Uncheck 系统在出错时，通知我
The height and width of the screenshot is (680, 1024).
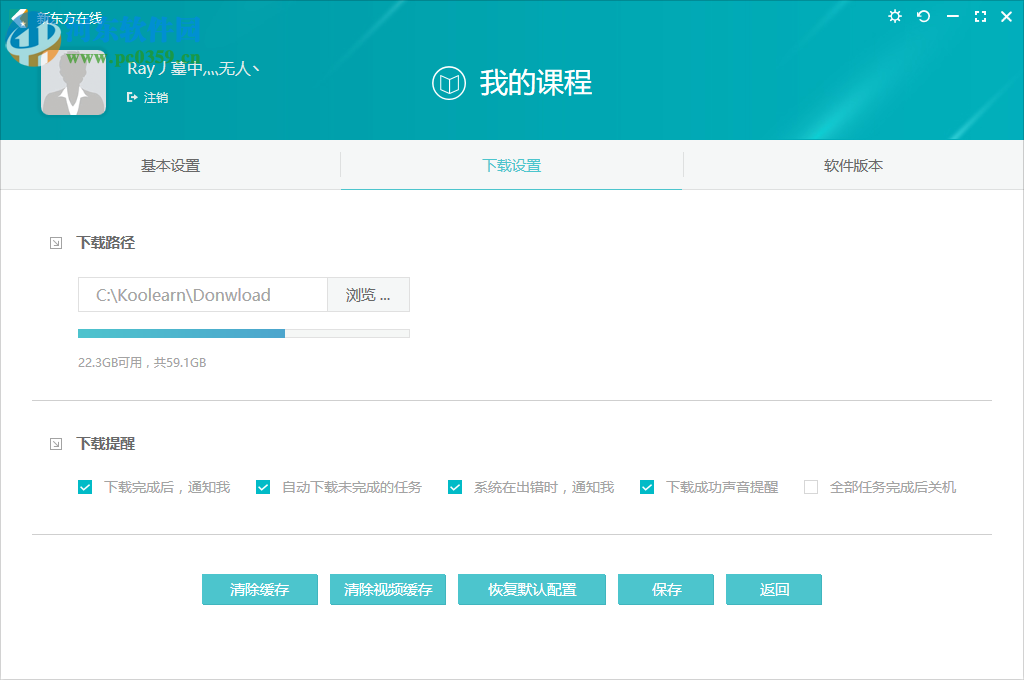(455, 487)
